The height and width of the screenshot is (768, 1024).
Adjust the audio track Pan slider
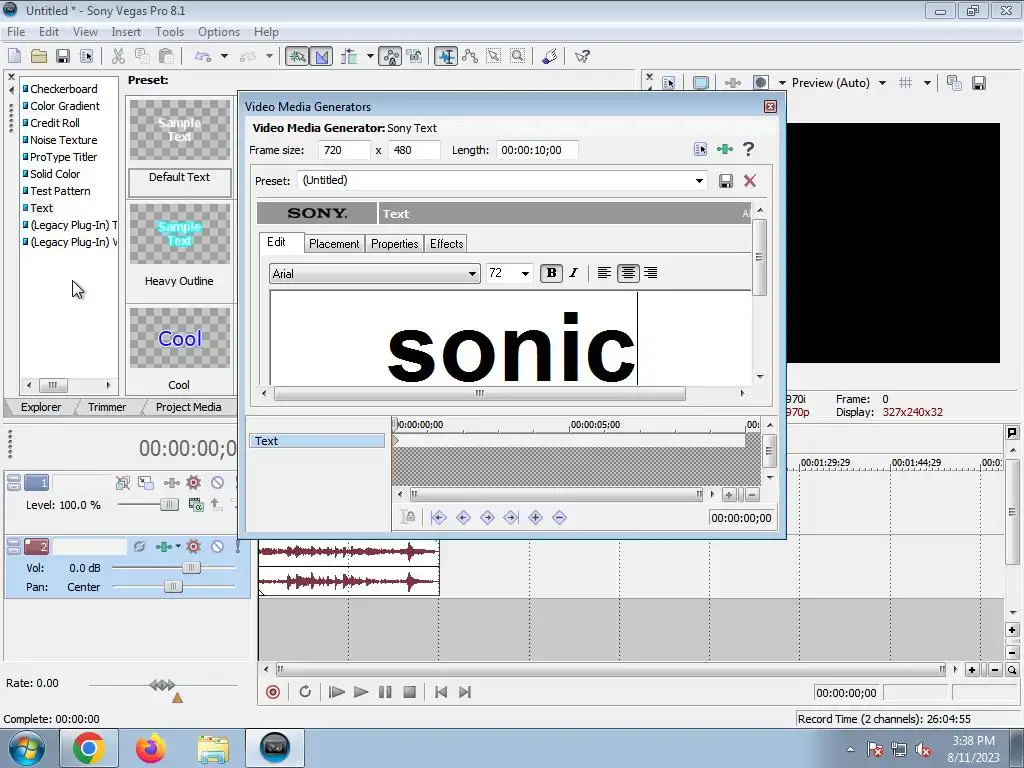pos(172,586)
